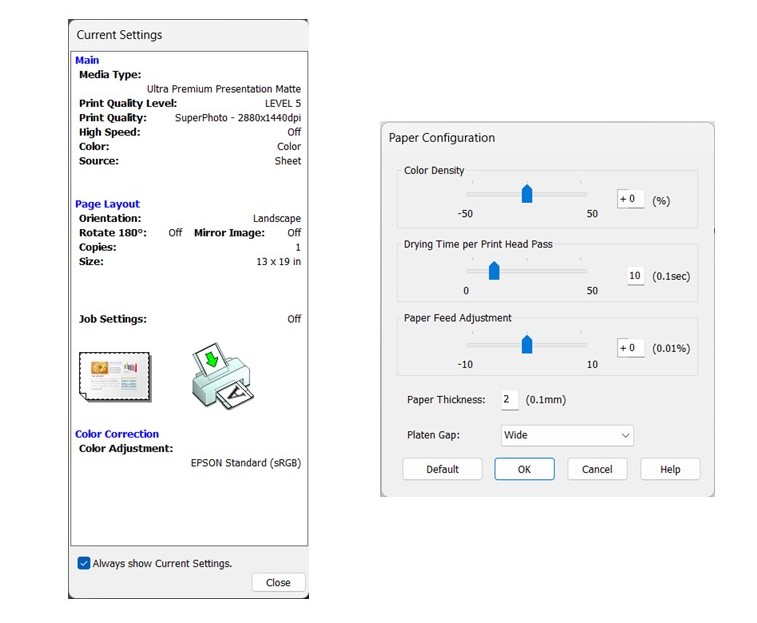Click the Mirror Image label

click(229, 233)
